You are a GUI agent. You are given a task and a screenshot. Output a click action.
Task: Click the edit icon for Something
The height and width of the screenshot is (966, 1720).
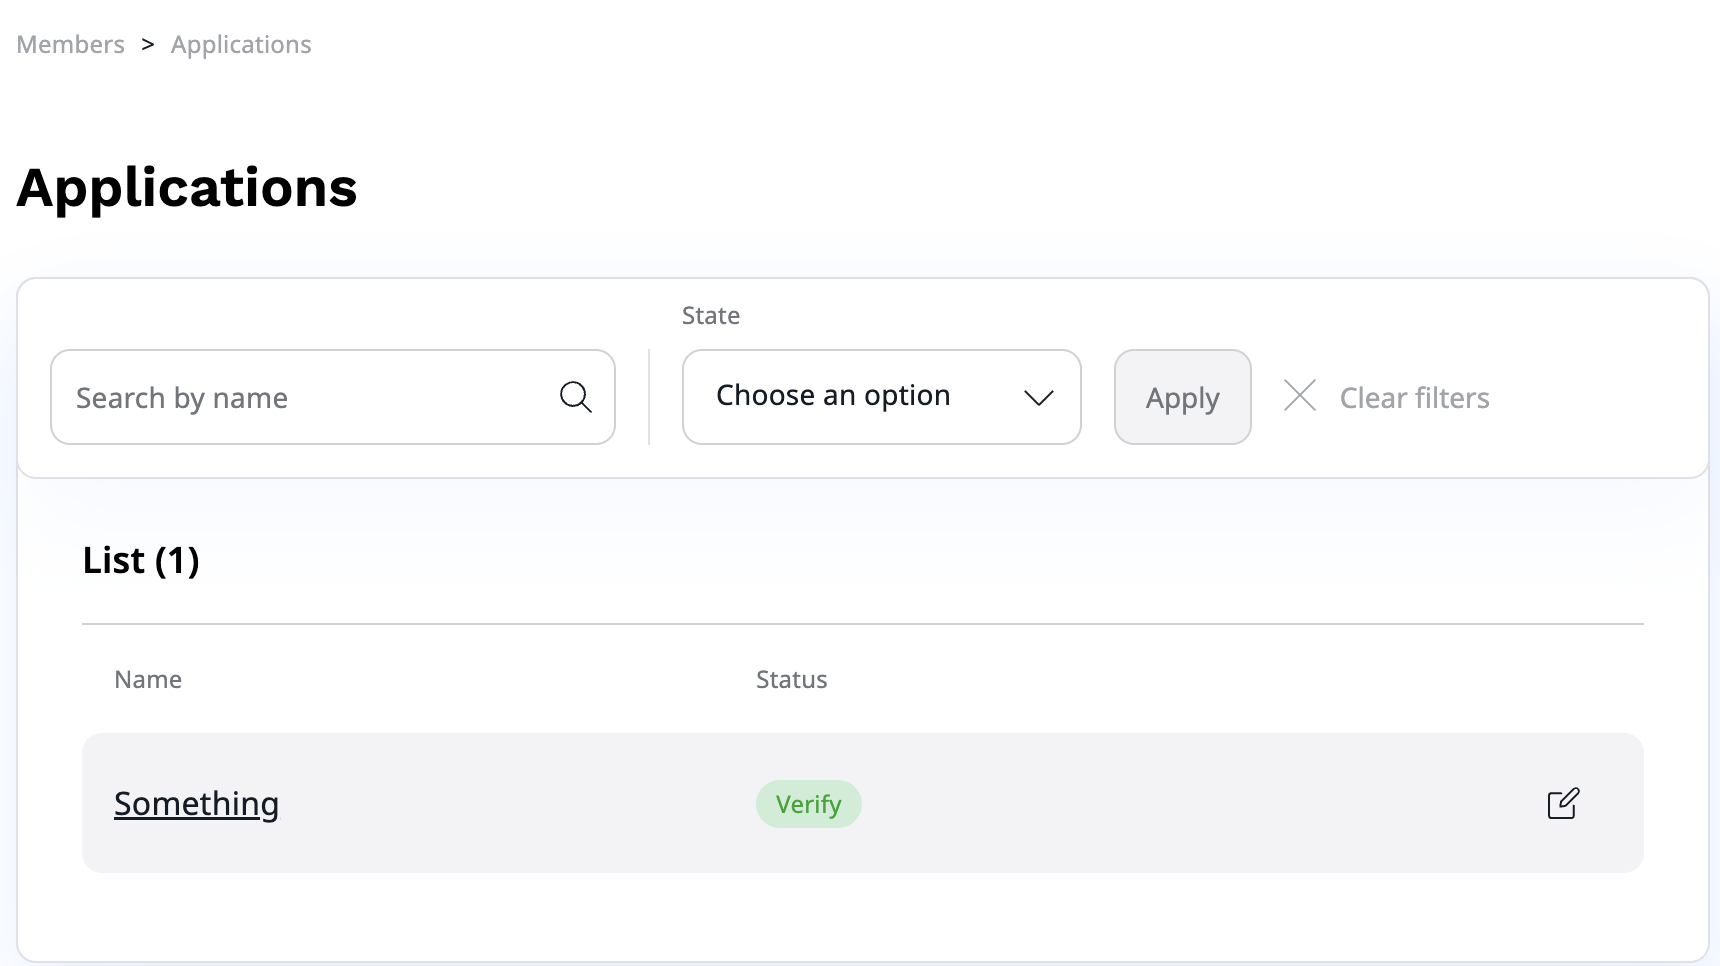1562,803
